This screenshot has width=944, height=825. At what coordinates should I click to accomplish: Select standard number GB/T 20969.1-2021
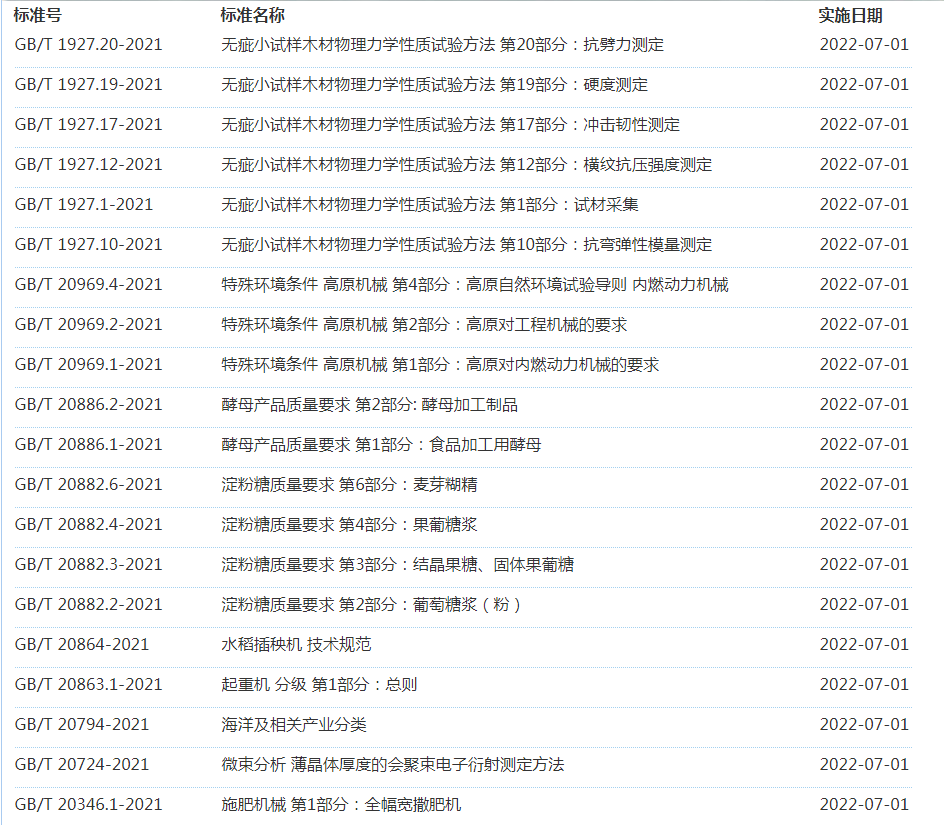[x=88, y=364]
